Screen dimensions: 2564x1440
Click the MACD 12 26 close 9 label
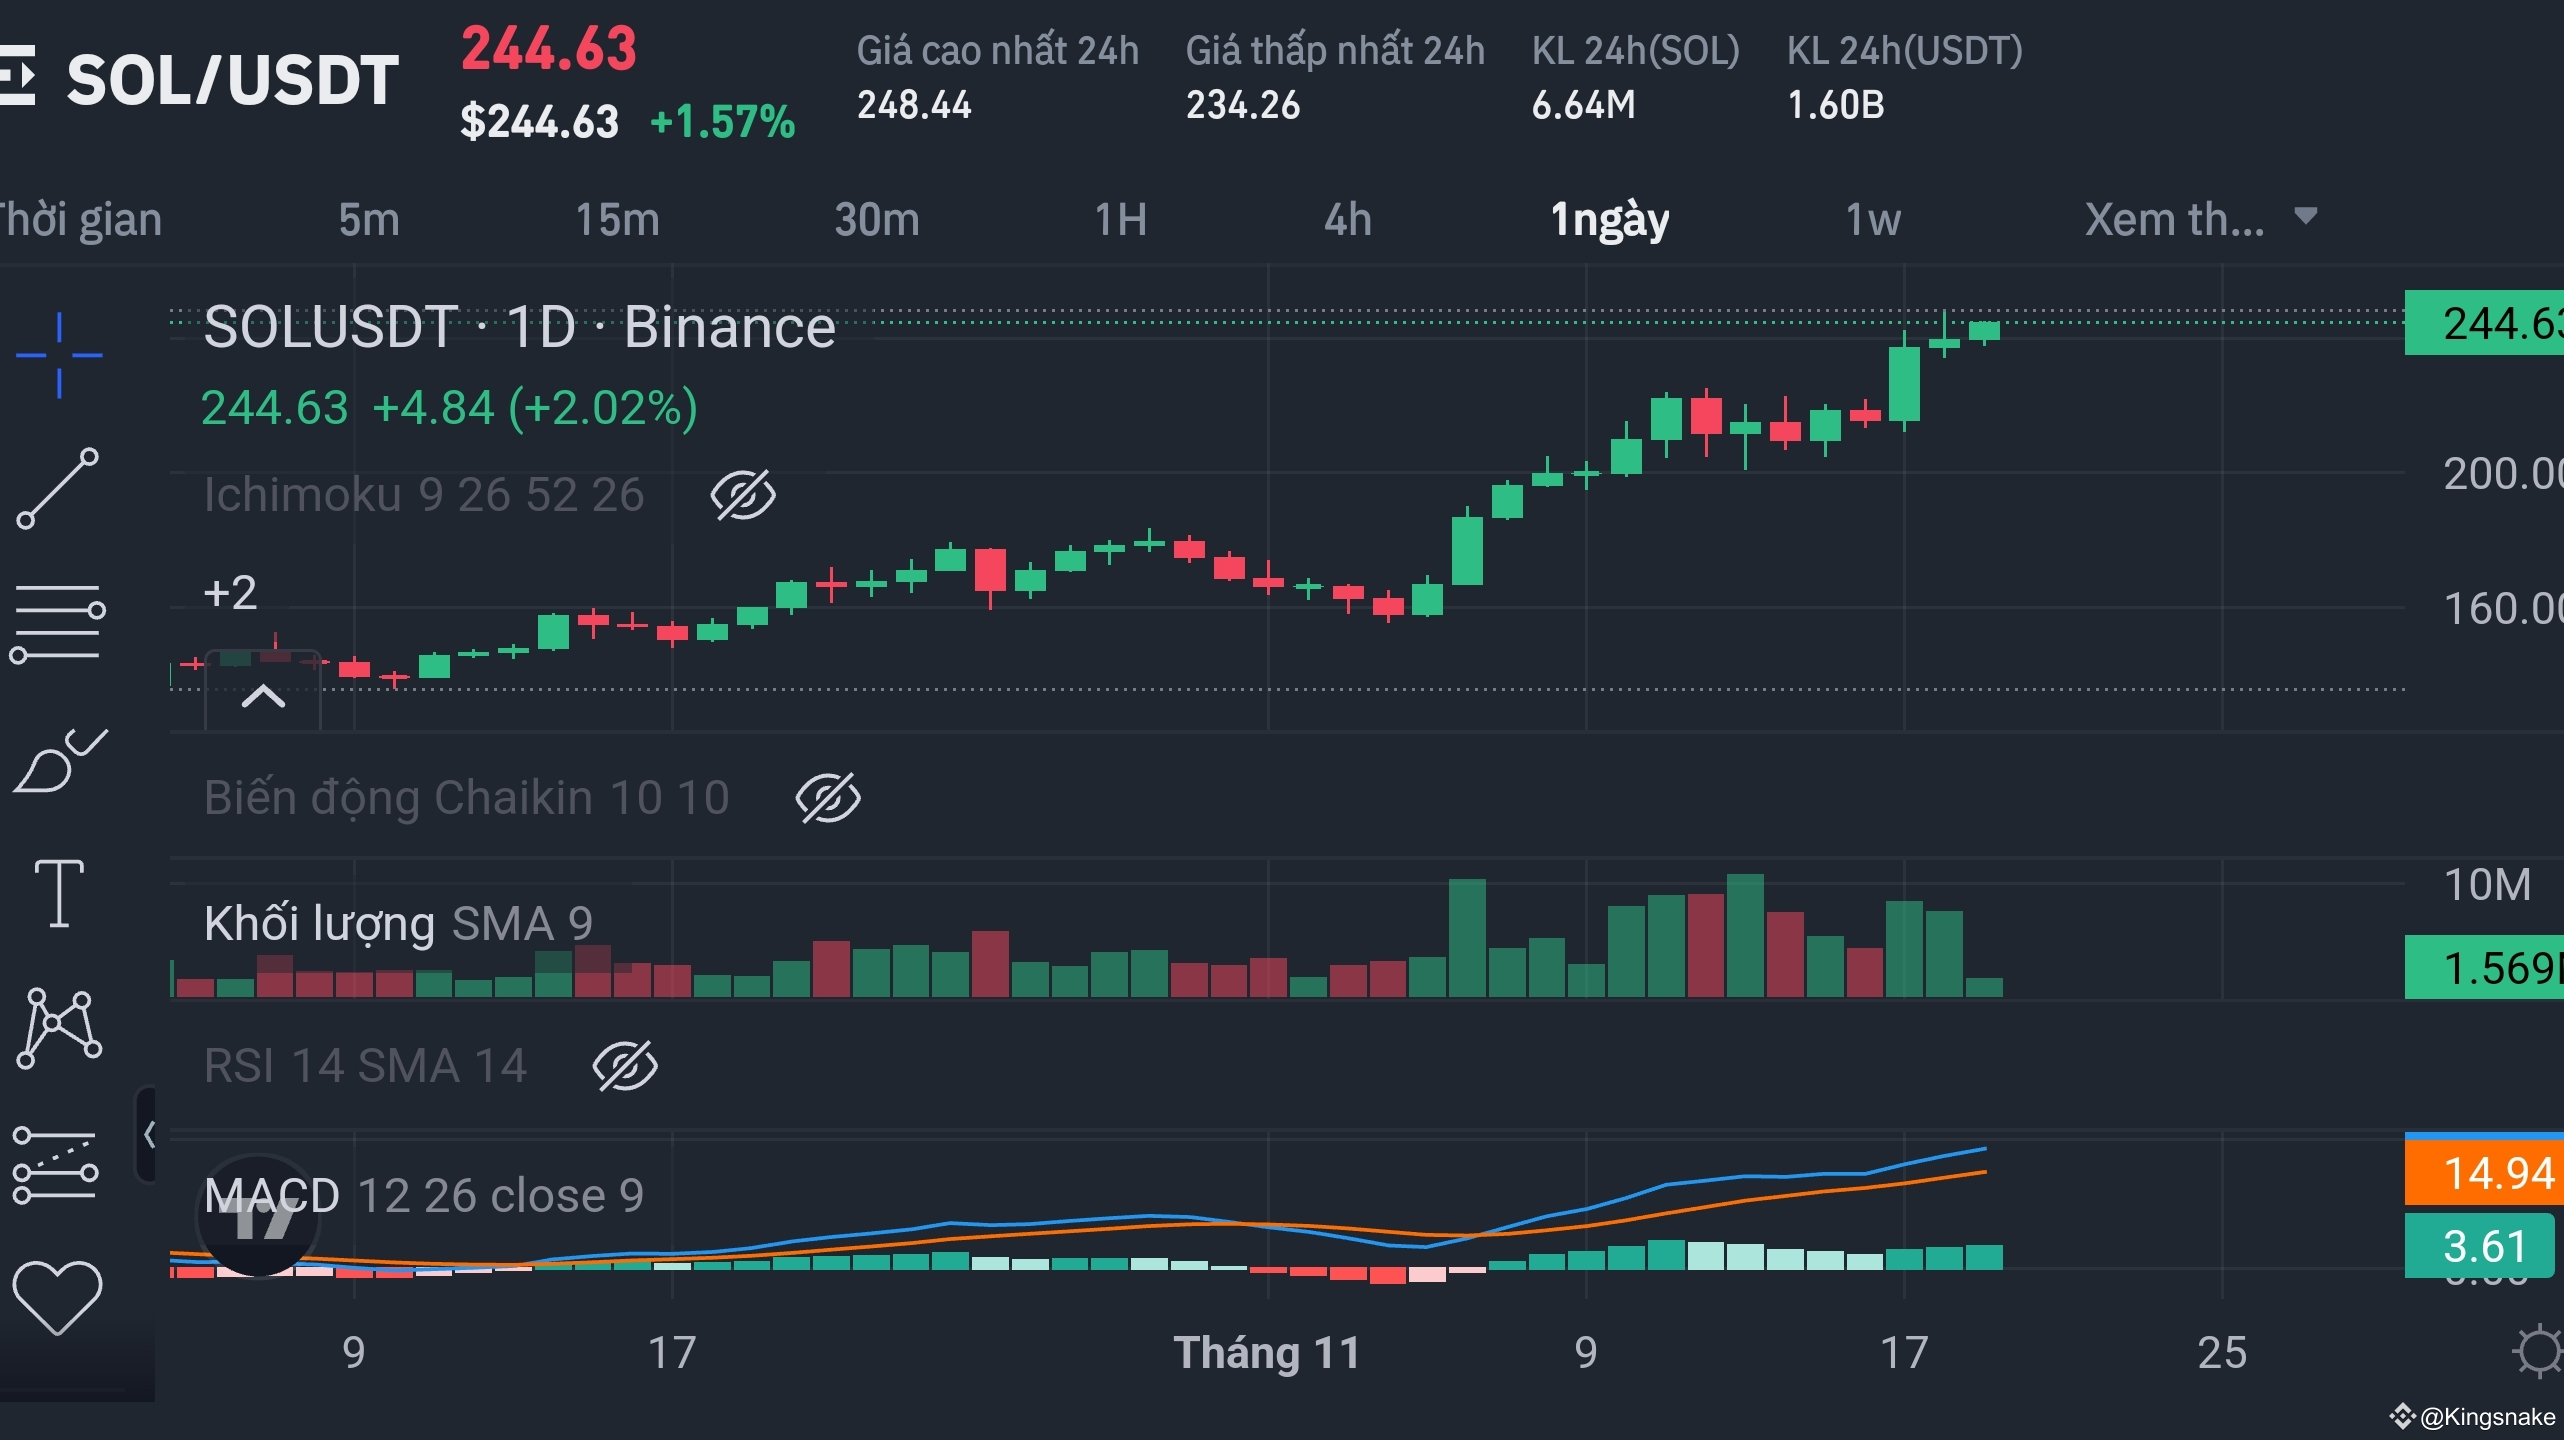click(424, 1196)
